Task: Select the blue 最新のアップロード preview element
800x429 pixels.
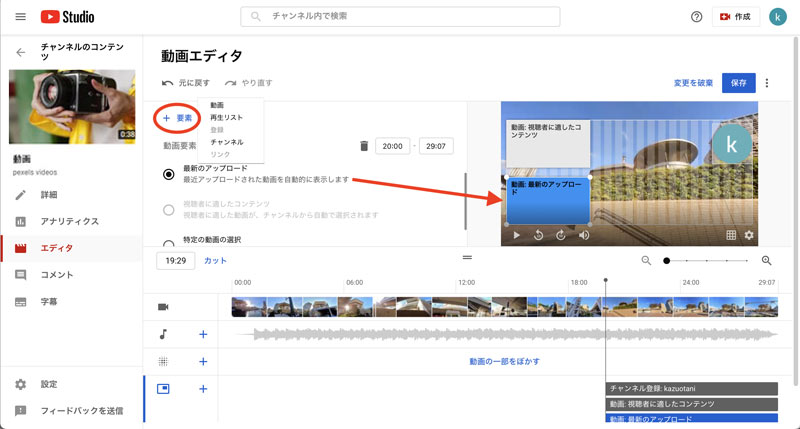Action: tap(548, 200)
